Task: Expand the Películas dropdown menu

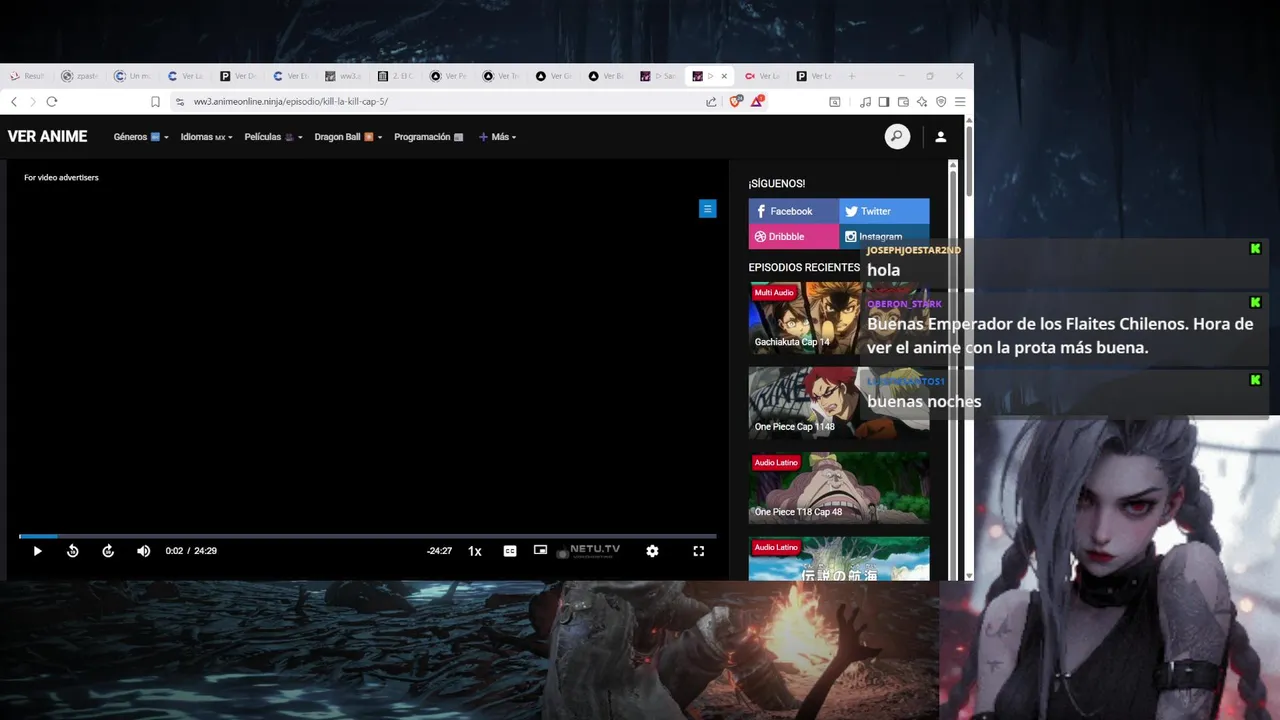Action: click(273, 137)
